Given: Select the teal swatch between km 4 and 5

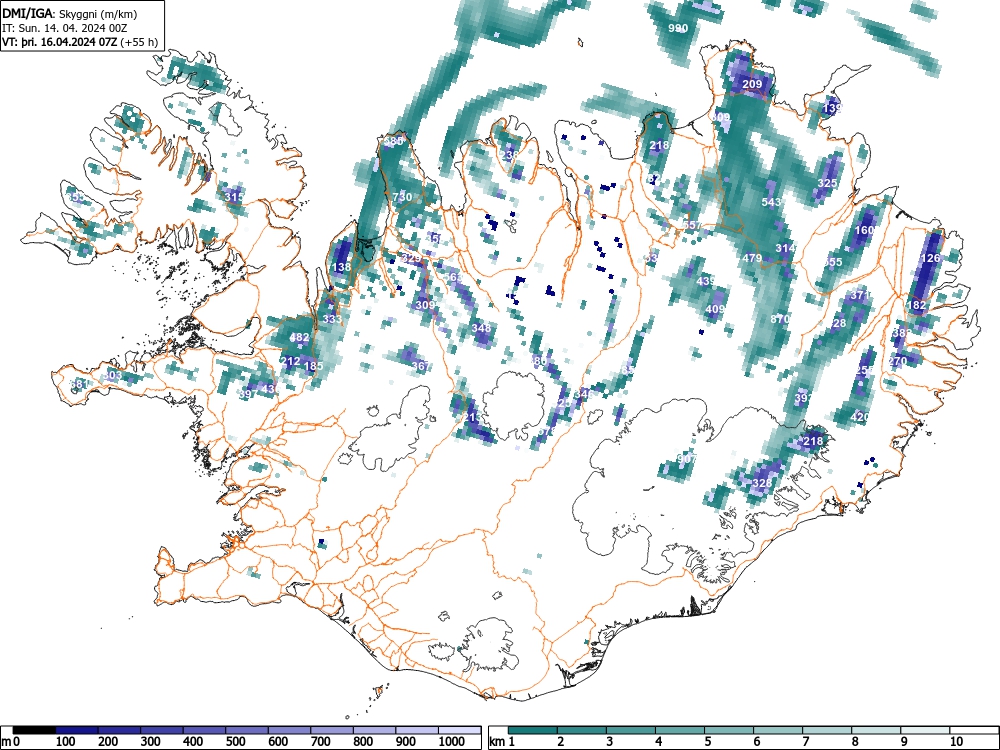Looking at the screenshot, I should (x=680, y=730).
